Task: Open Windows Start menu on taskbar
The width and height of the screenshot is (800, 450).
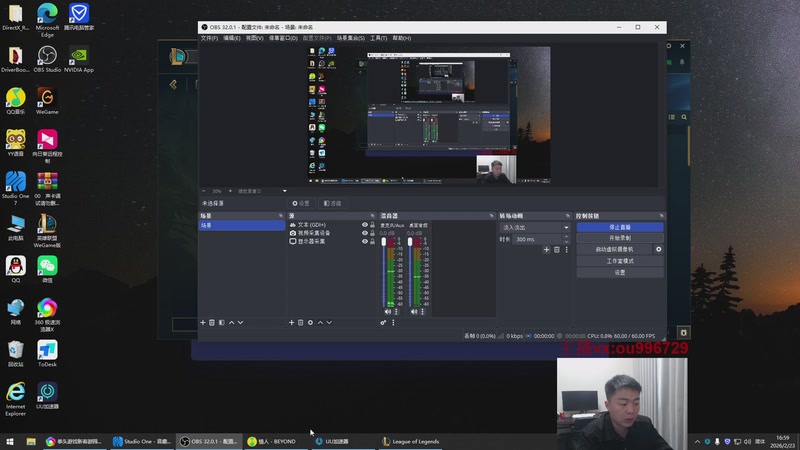Action: point(10,441)
